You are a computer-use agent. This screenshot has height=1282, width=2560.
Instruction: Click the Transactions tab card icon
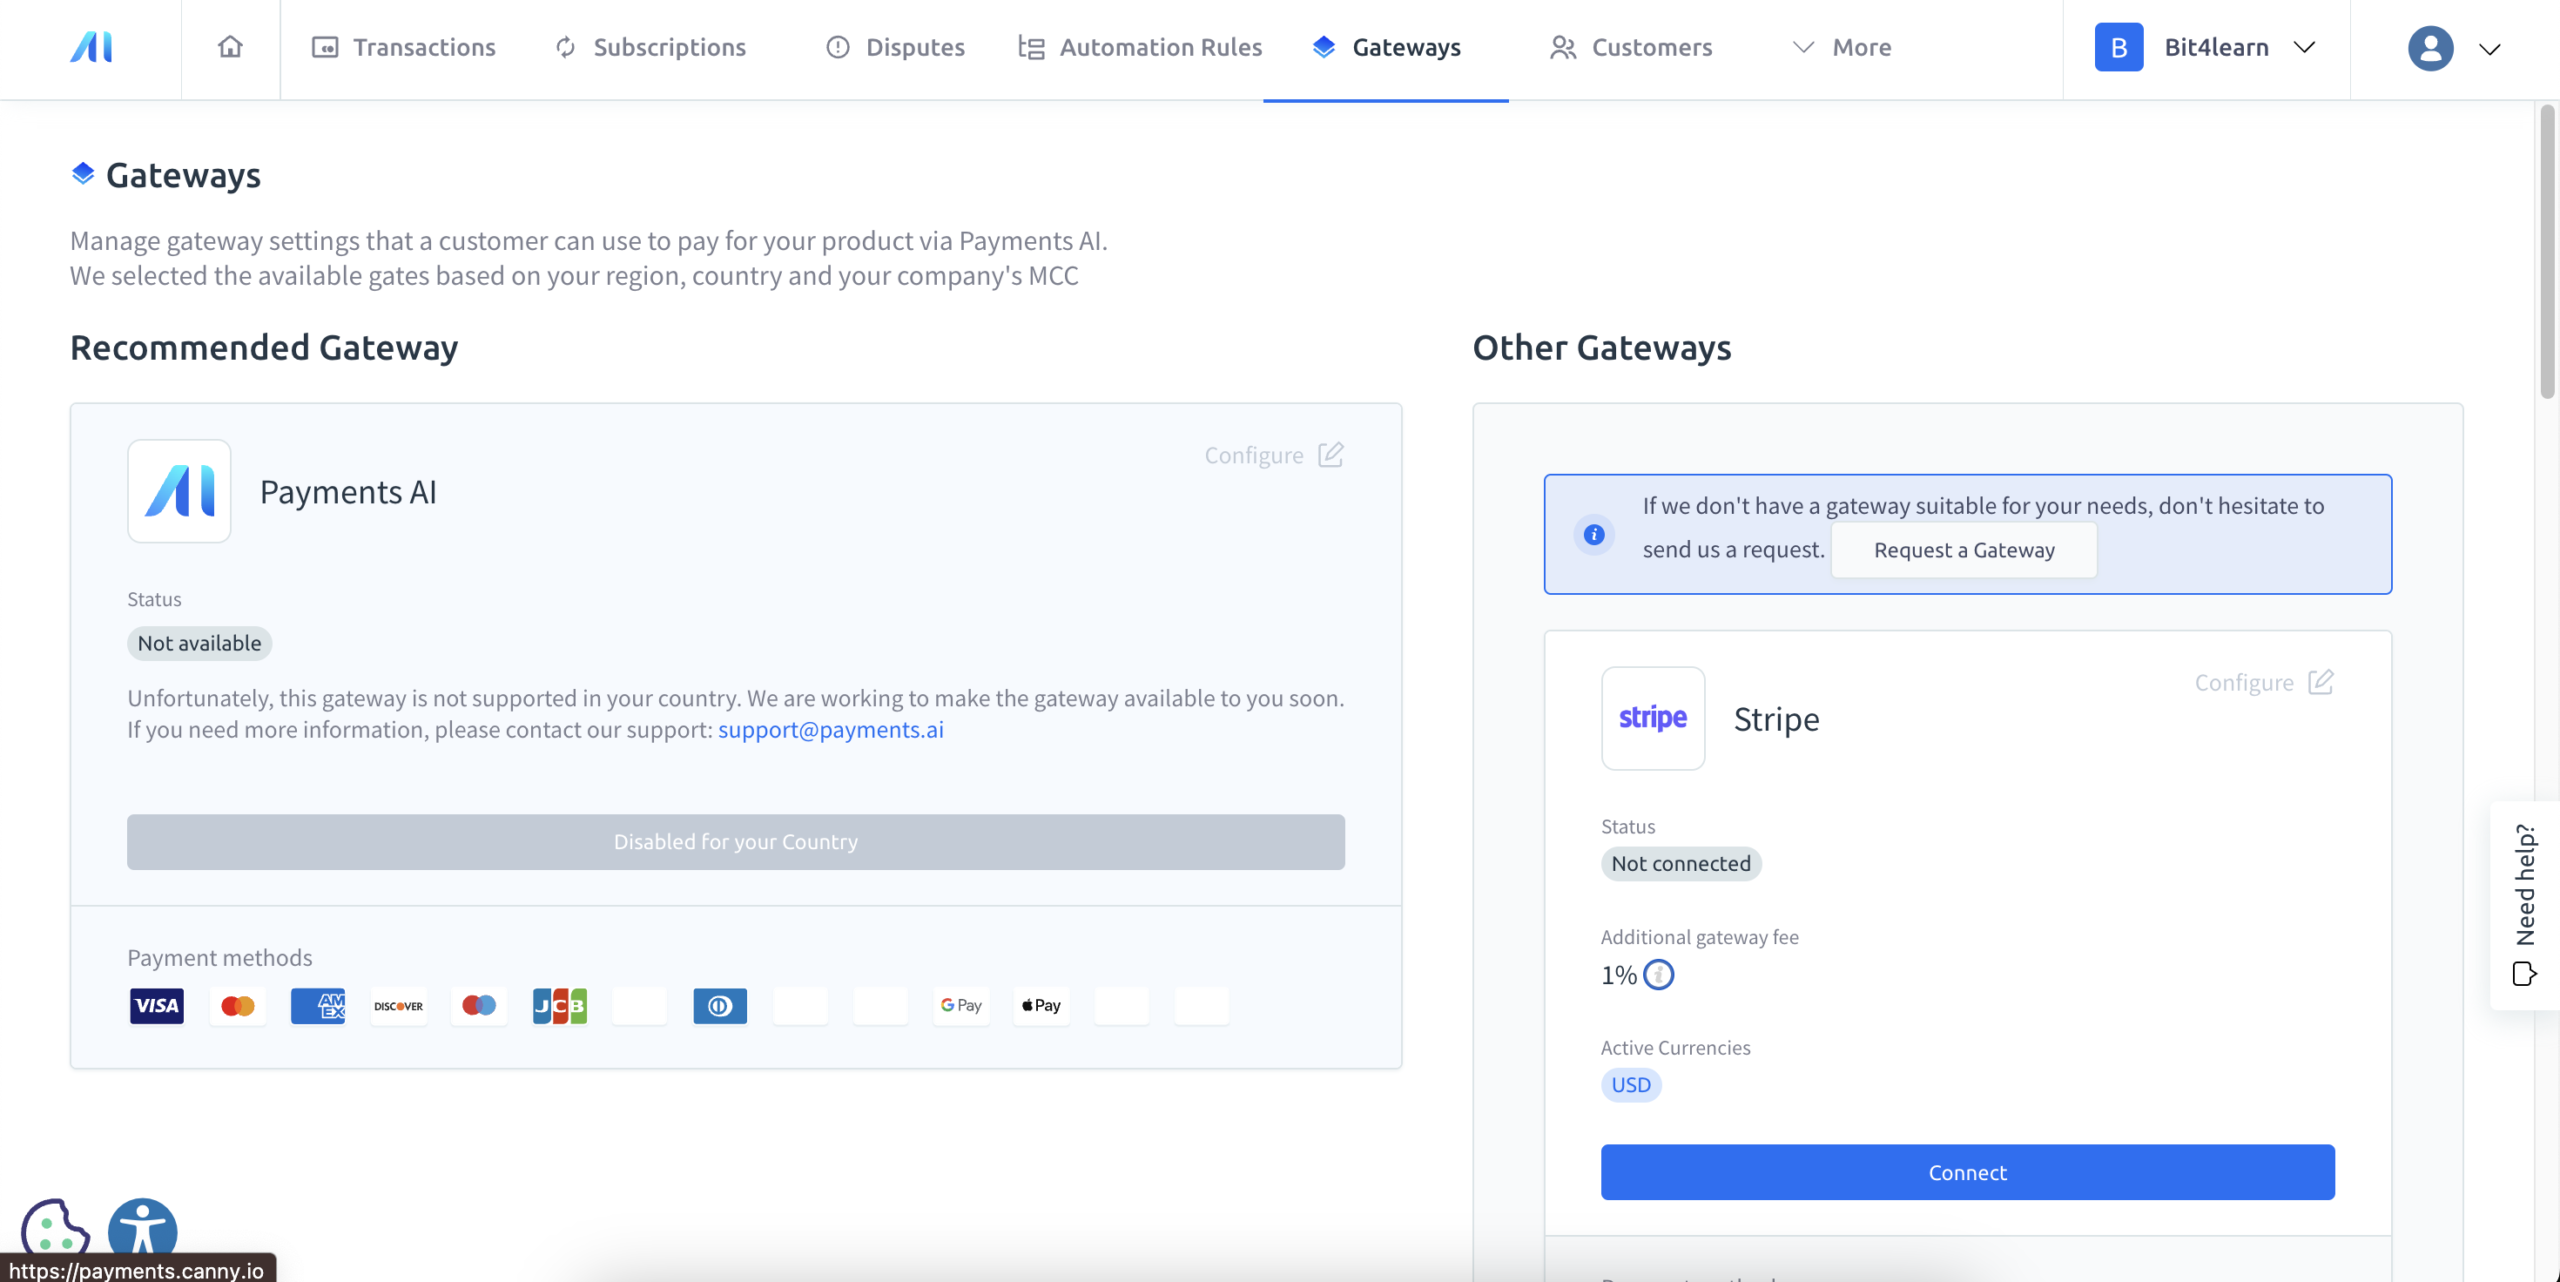pyautogui.click(x=325, y=47)
